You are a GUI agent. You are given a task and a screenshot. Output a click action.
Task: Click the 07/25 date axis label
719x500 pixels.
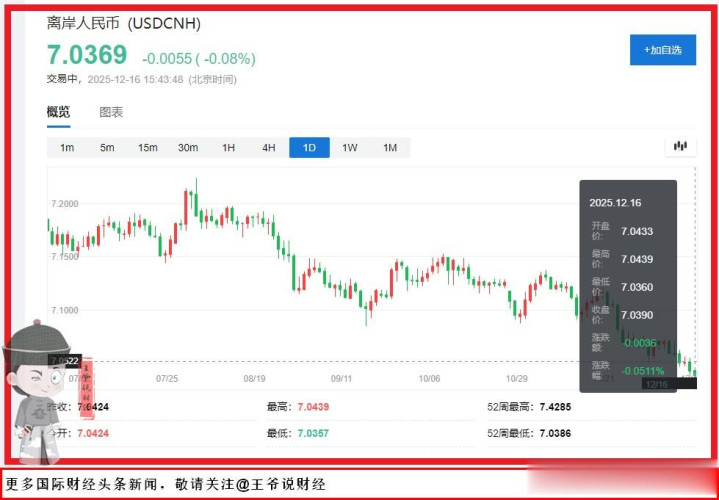[167, 379]
